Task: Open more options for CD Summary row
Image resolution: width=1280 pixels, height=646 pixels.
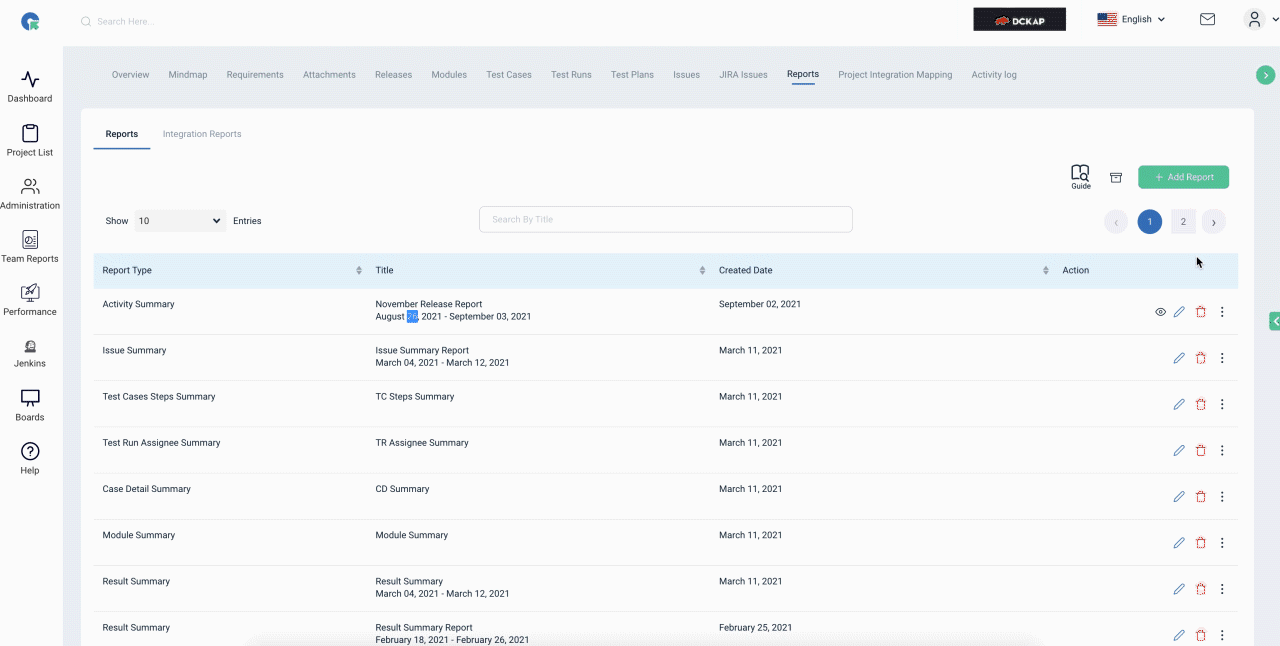Action: (x=1222, y=496)
